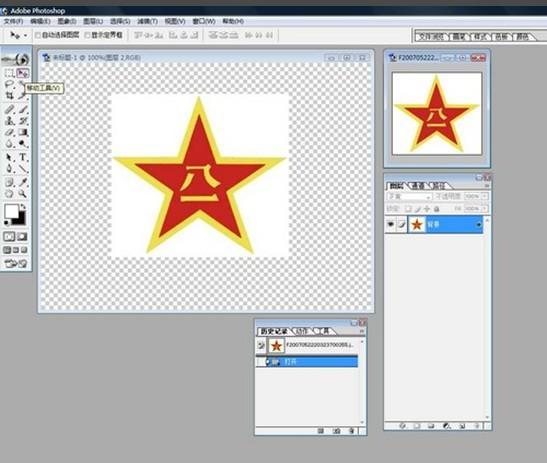Select the Notes tool
Viewport: 547px width, 463px height.
[x=9, y=182]
